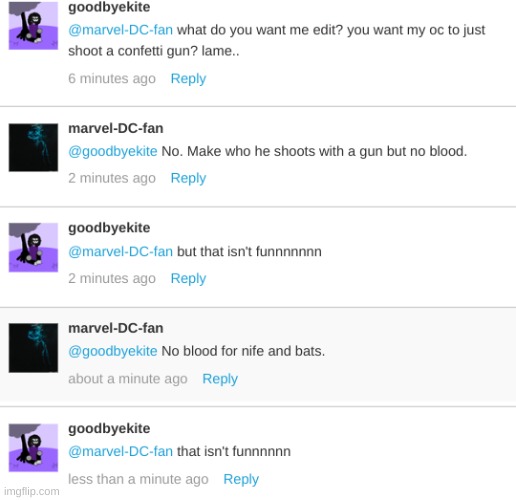Image resolution: width=516 pixels, height=500 pixels.
Task: Reply to marvel-DC-fan's 2 minutes ago comment
Action: [x=188, y=178]
